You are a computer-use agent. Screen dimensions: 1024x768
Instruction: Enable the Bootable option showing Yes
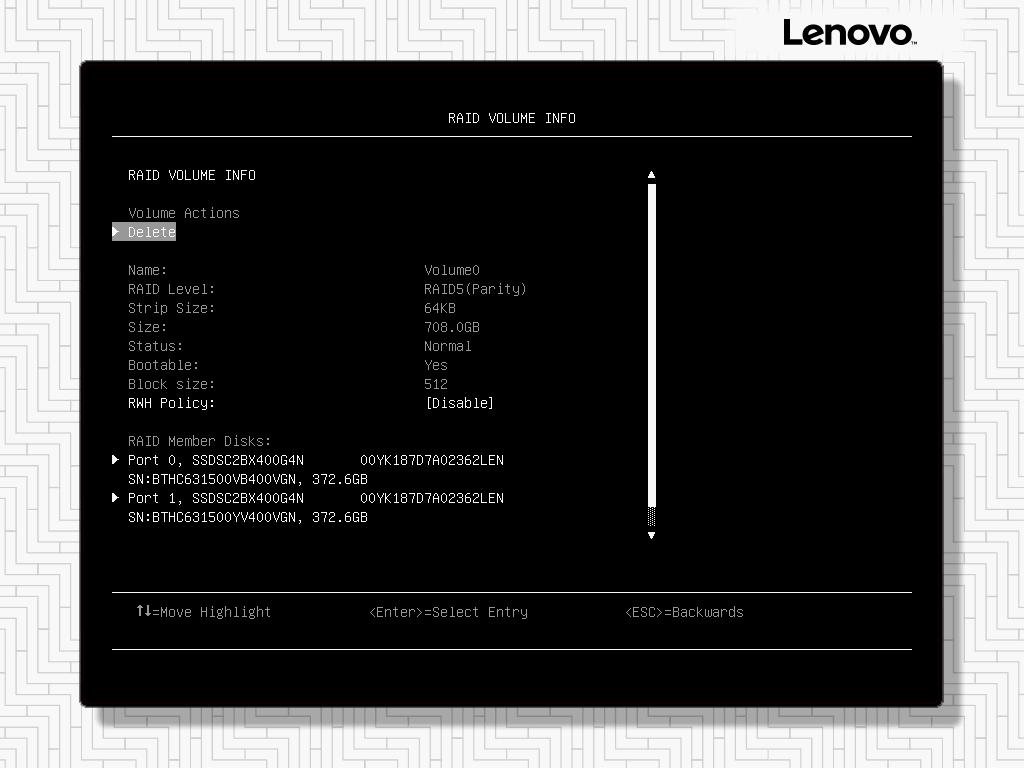click(x=436, y=365)
